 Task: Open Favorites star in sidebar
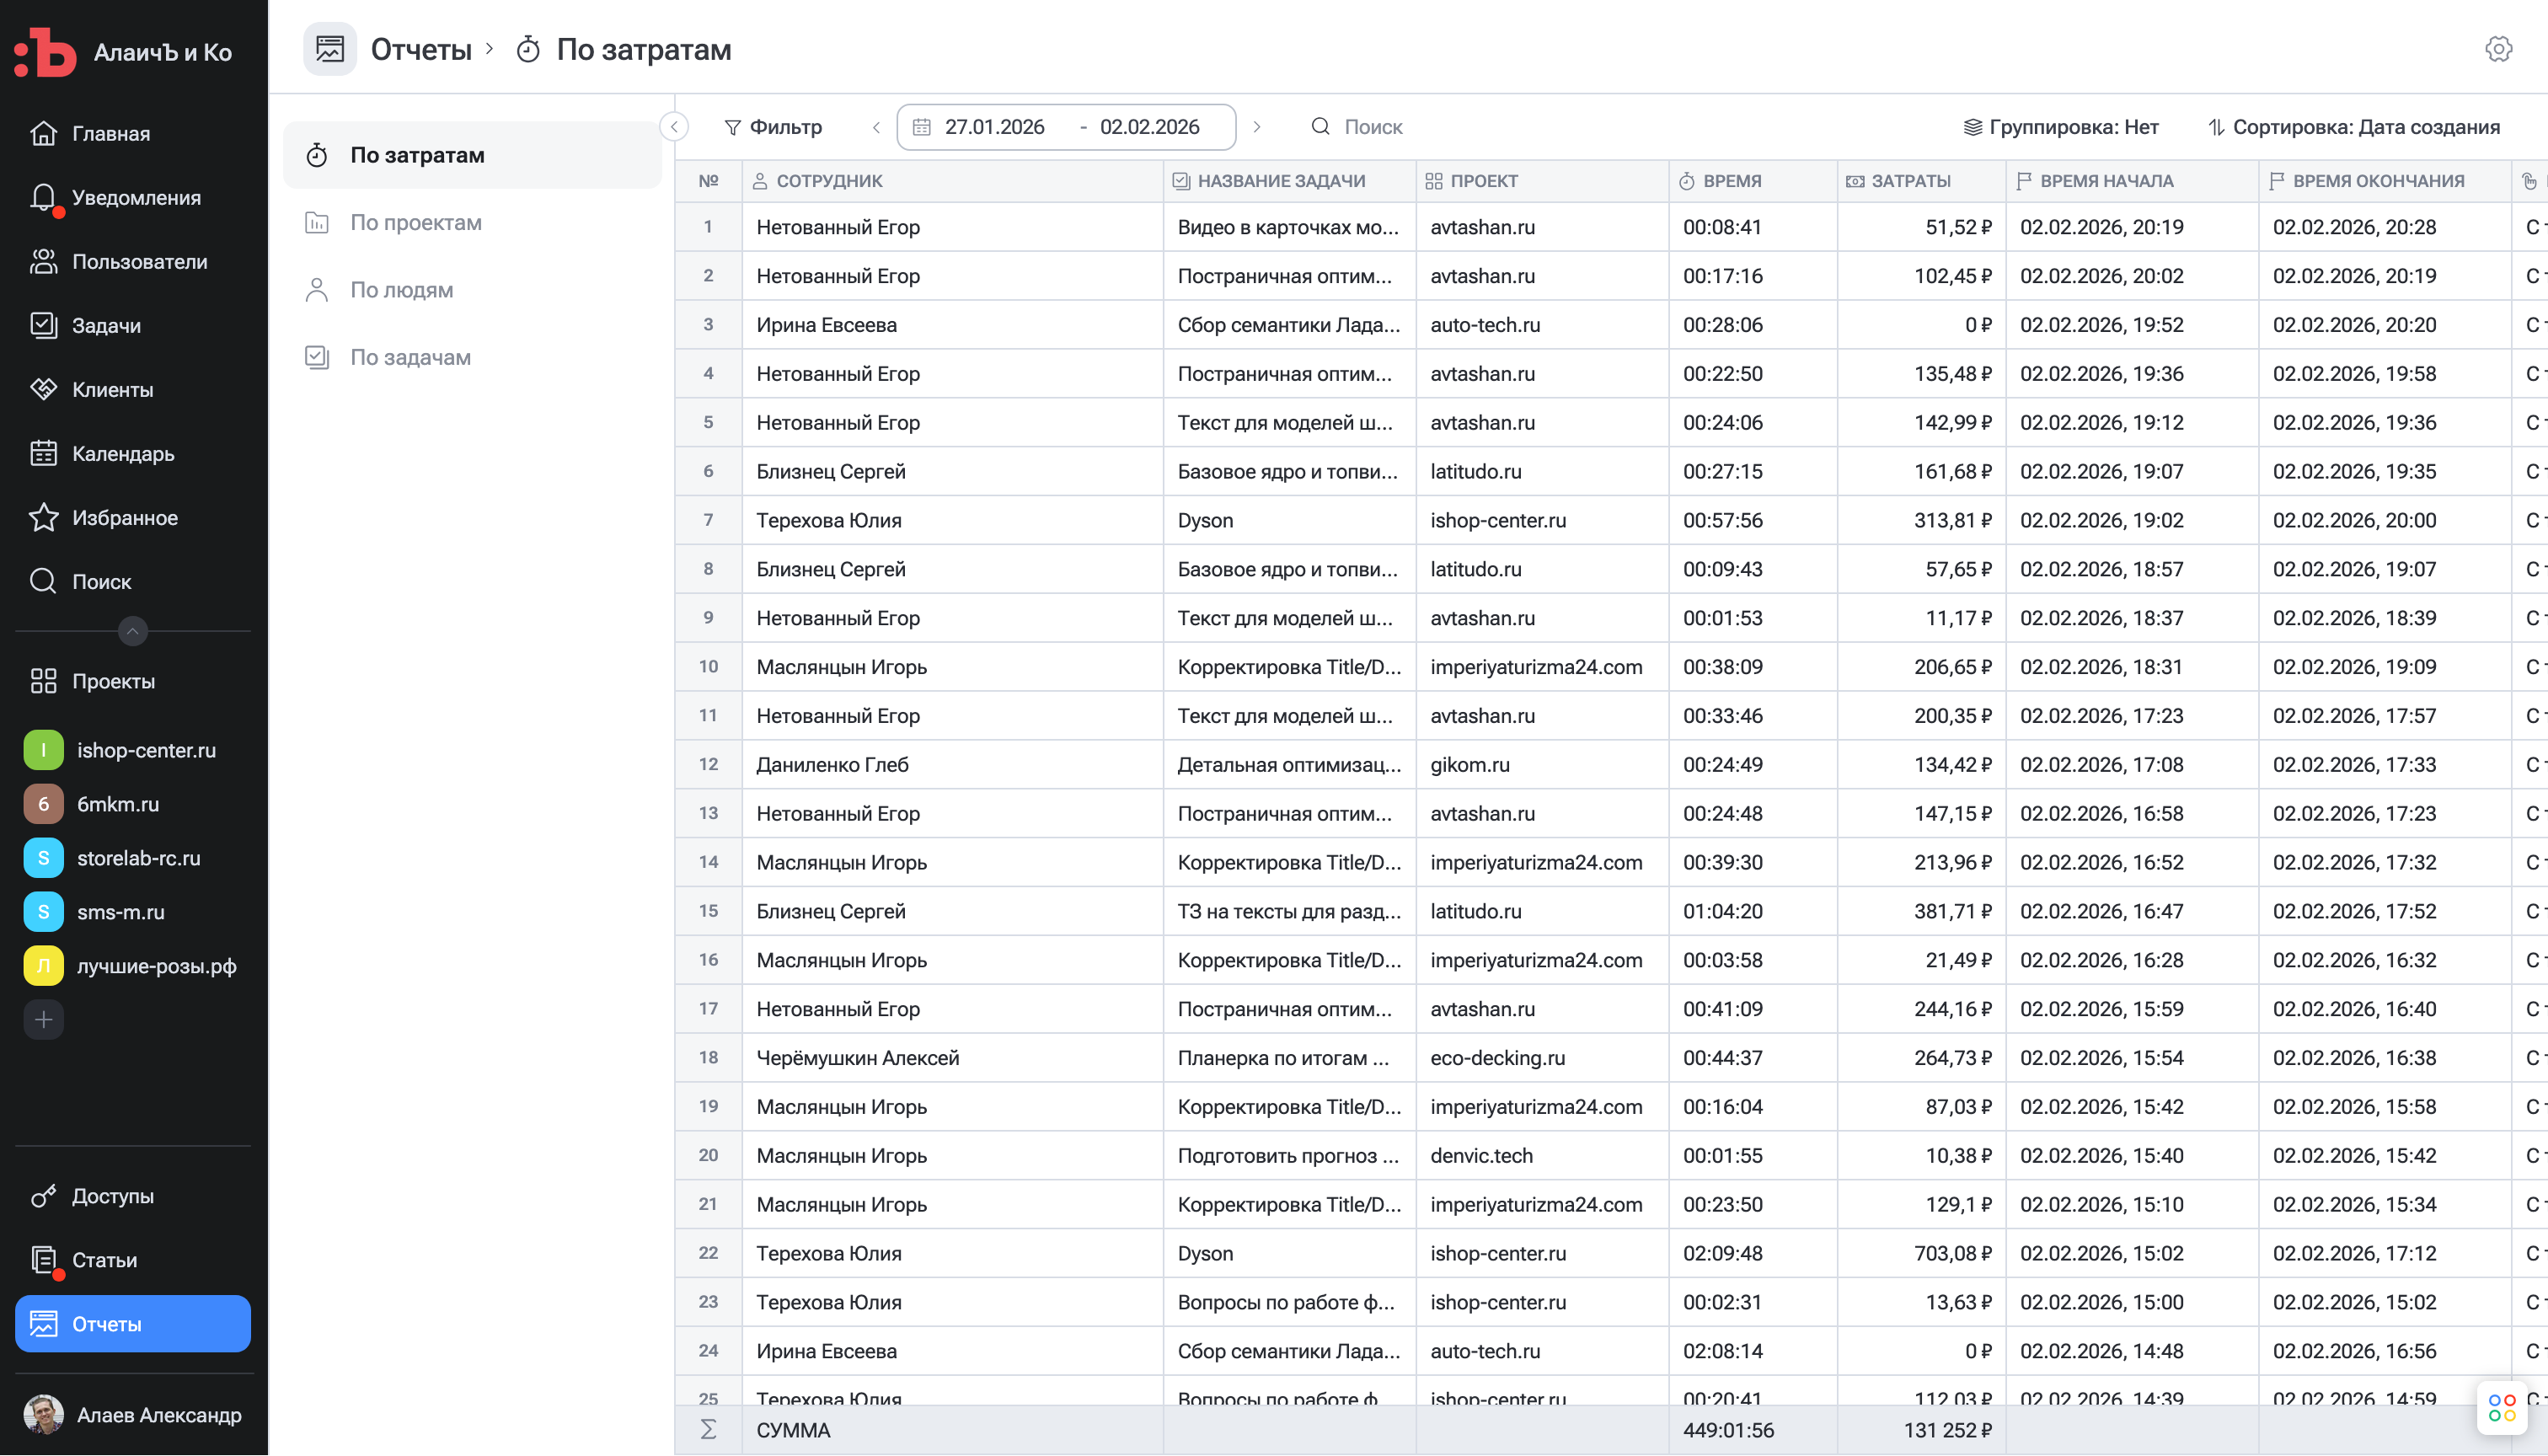pyautogui.click(x=43, y=518)
